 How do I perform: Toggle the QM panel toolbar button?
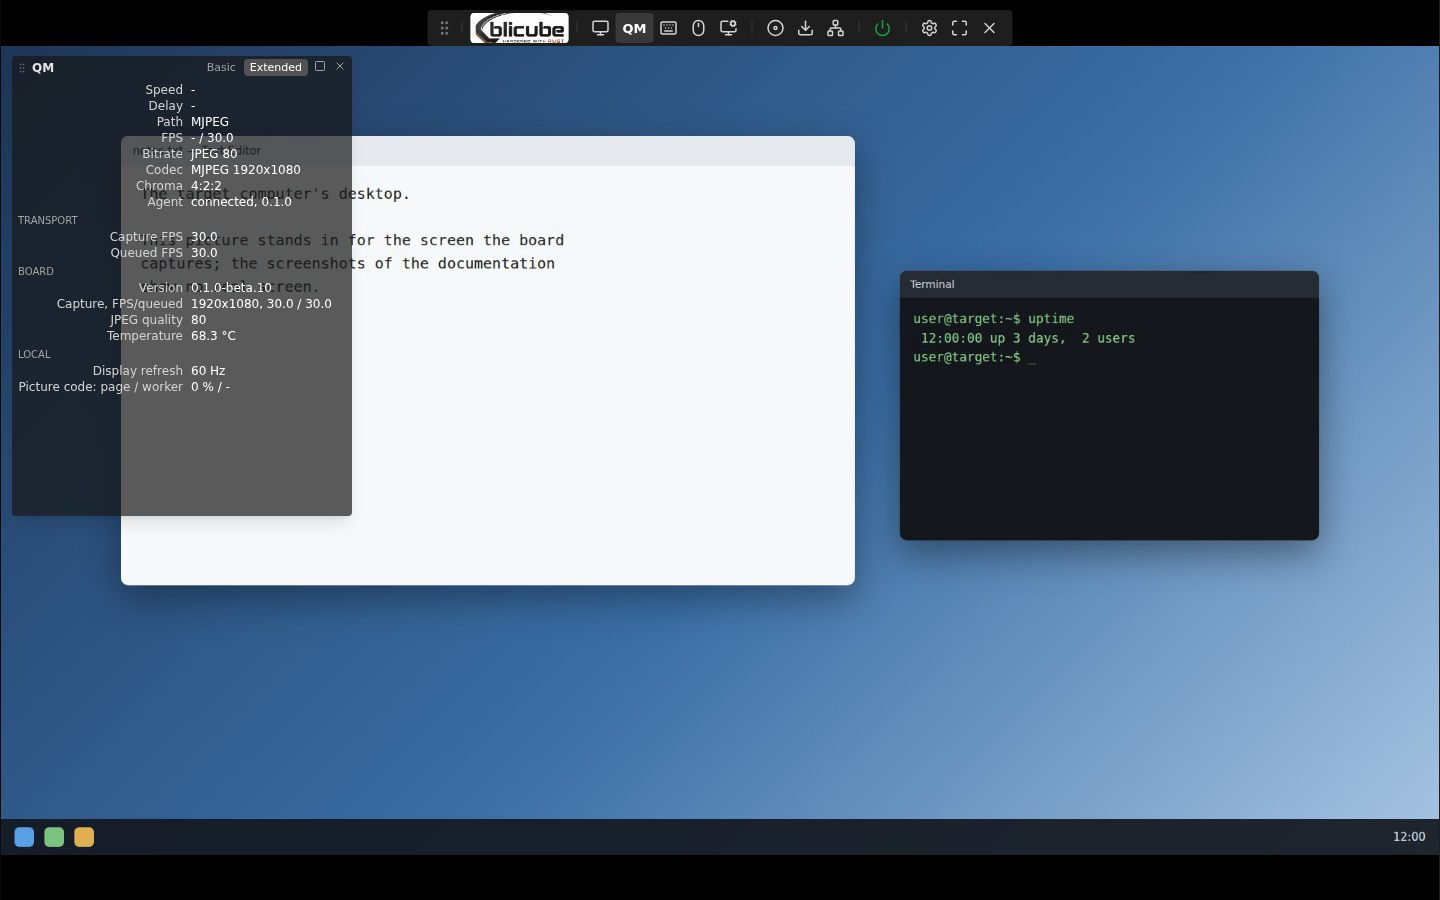click(x=634, y=28)
